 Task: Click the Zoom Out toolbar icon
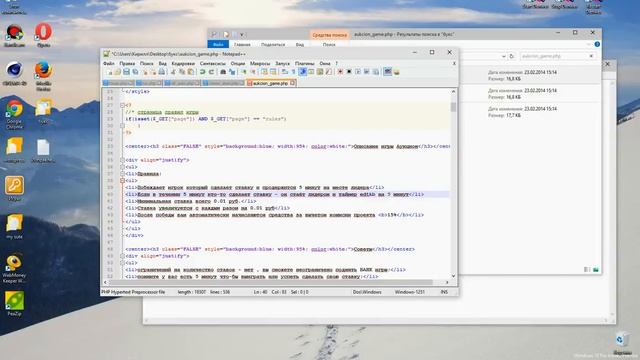[x=253, y=72]
